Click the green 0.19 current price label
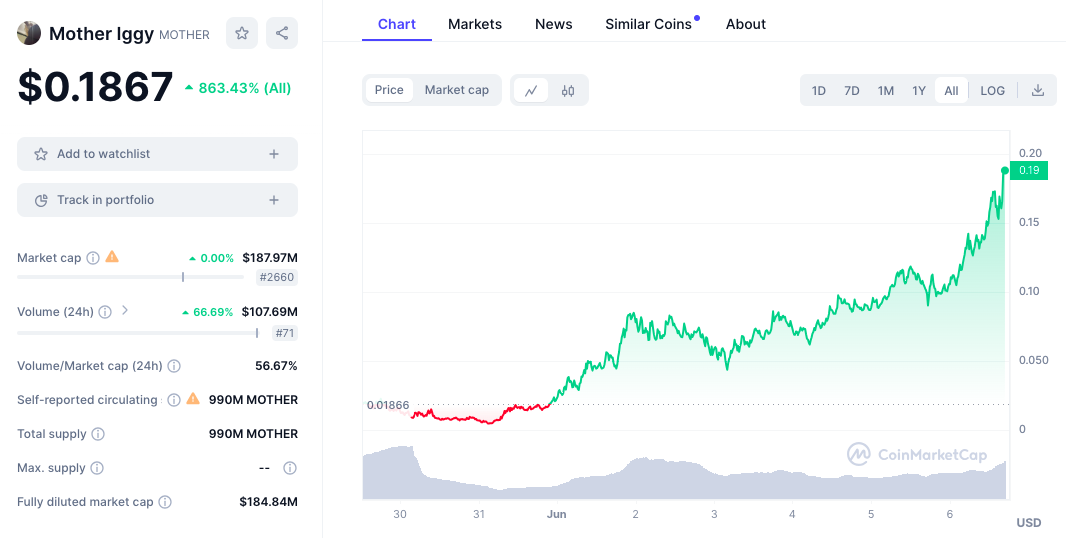This screenshot has height=538, width=1066. (1029, 170)
